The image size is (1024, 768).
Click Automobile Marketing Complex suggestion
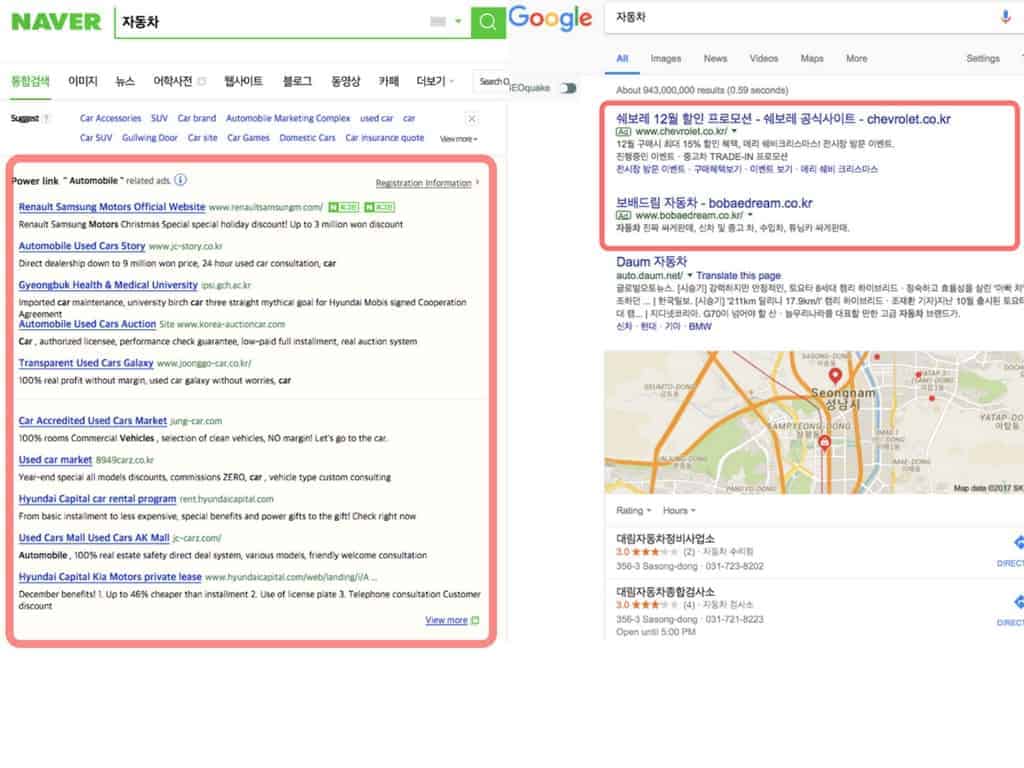click(x=288, y=118)
